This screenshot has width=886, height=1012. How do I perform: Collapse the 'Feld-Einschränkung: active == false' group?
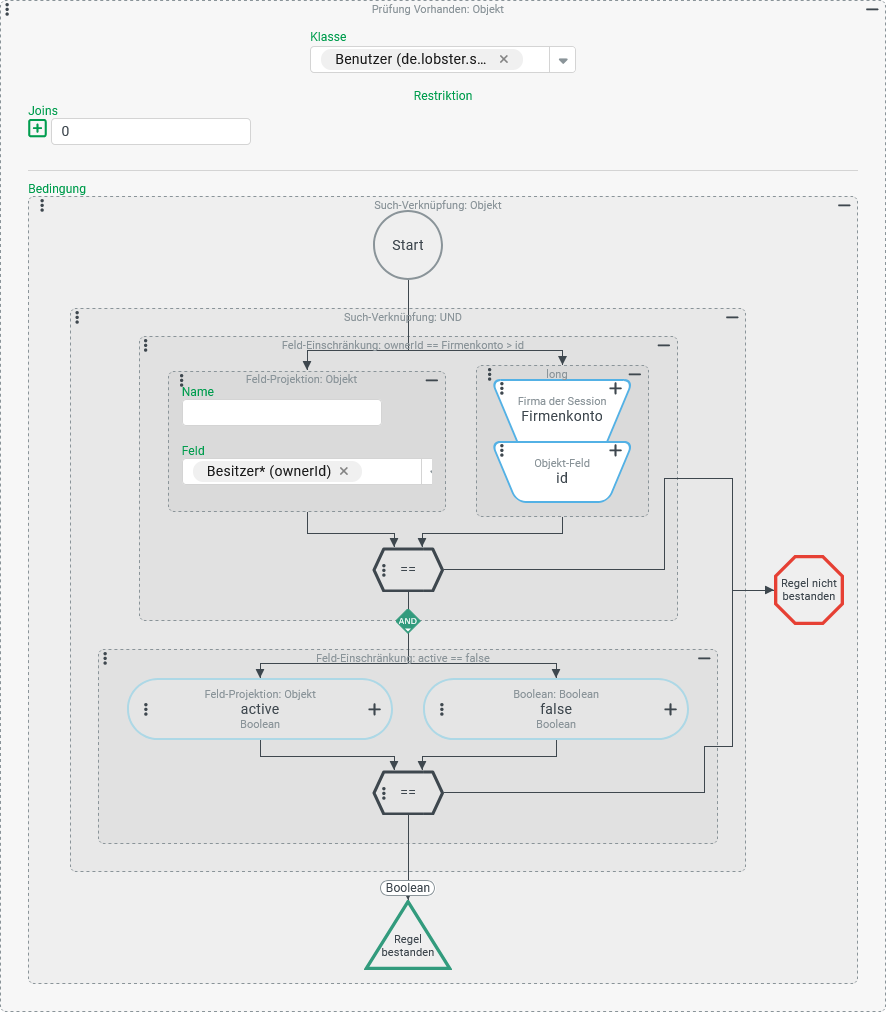[704, 658]
